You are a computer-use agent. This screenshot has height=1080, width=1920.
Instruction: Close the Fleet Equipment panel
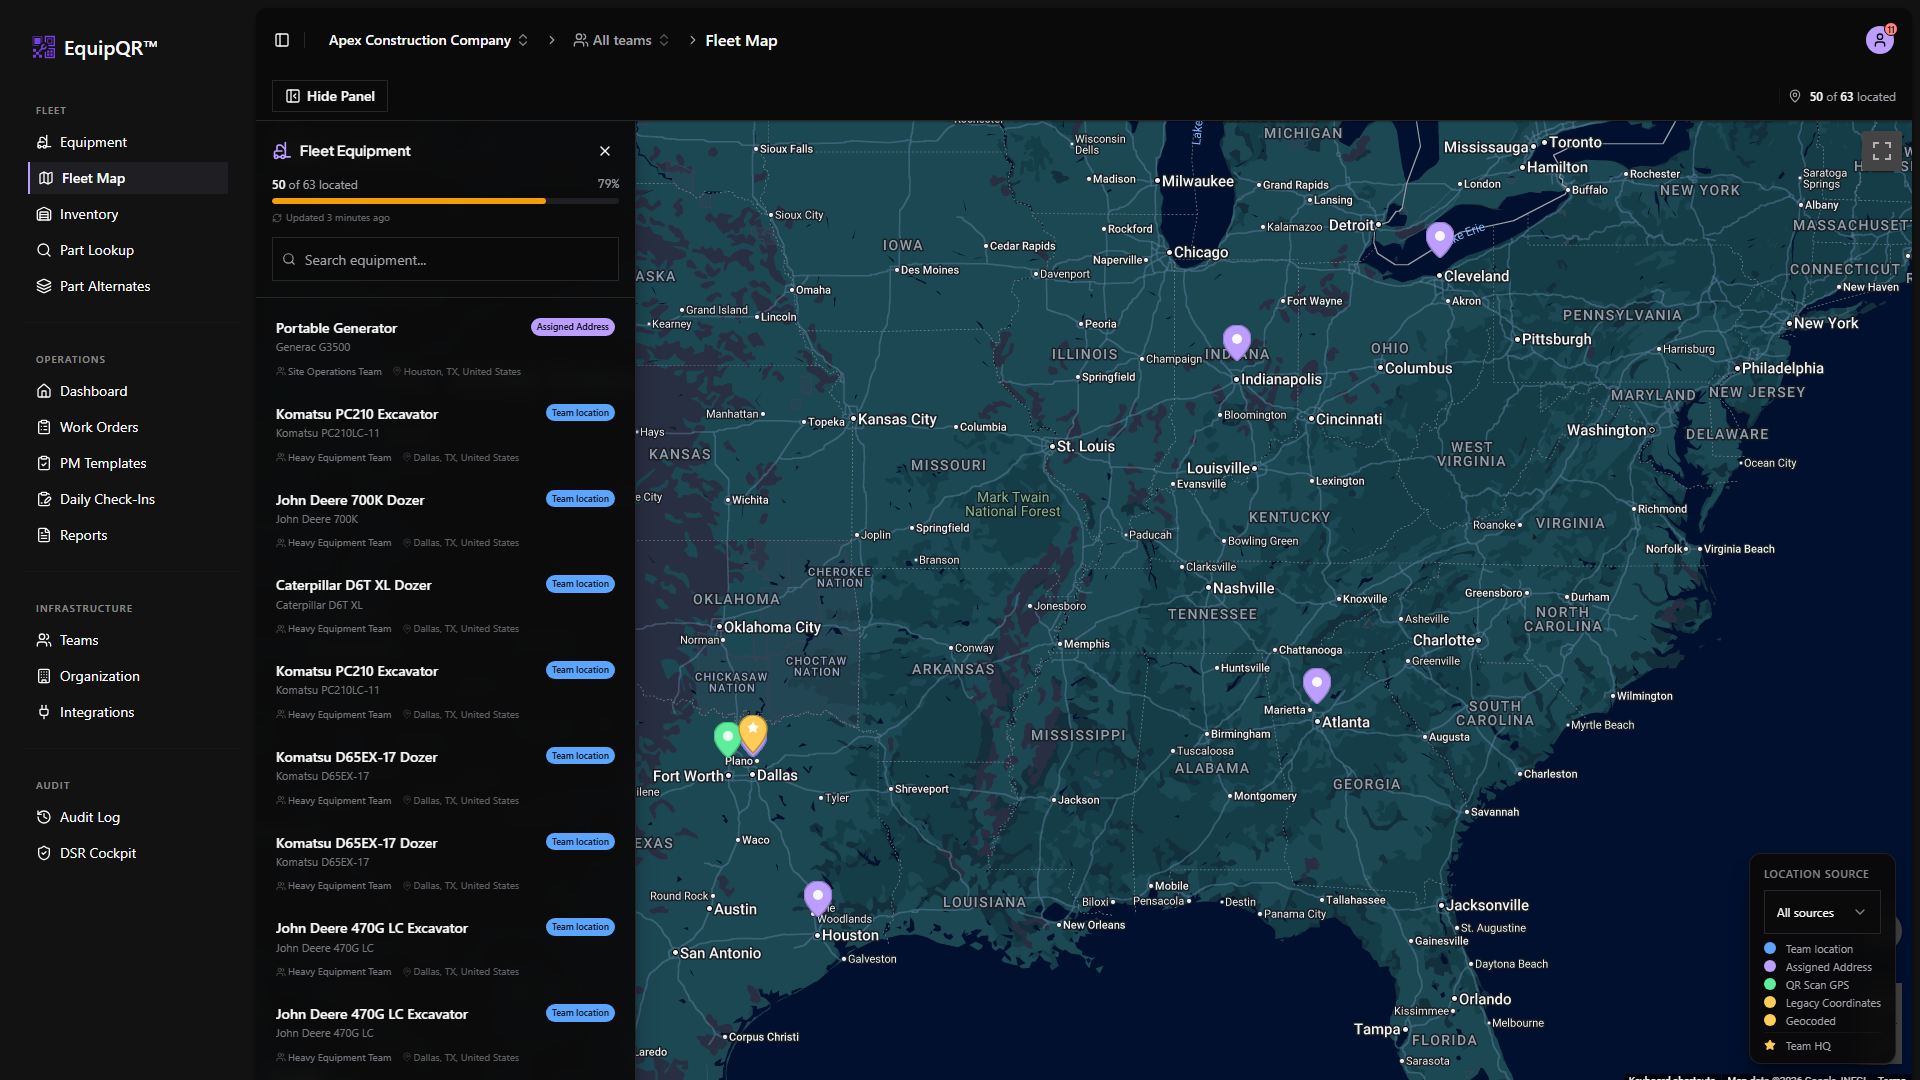605,151
